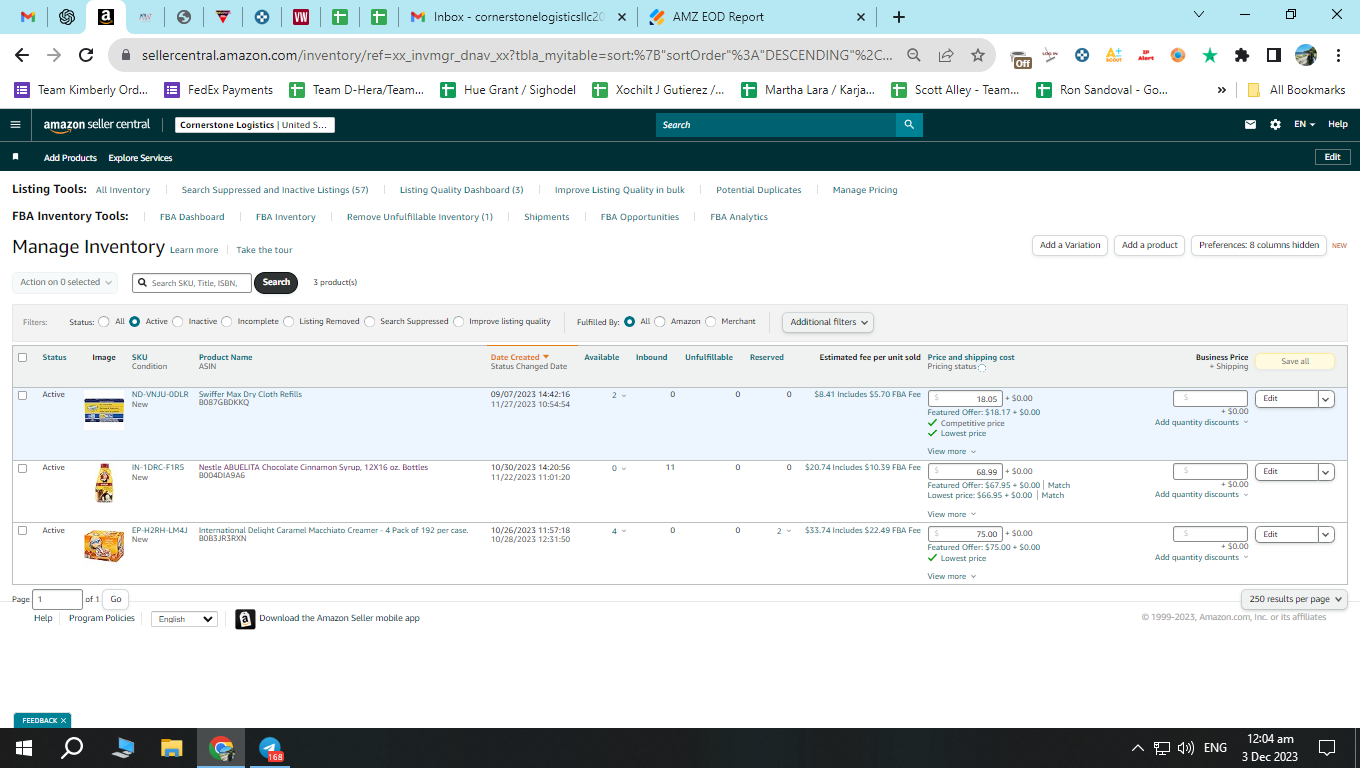Toggle the select-all checkbox in table header

coord(22,357)
